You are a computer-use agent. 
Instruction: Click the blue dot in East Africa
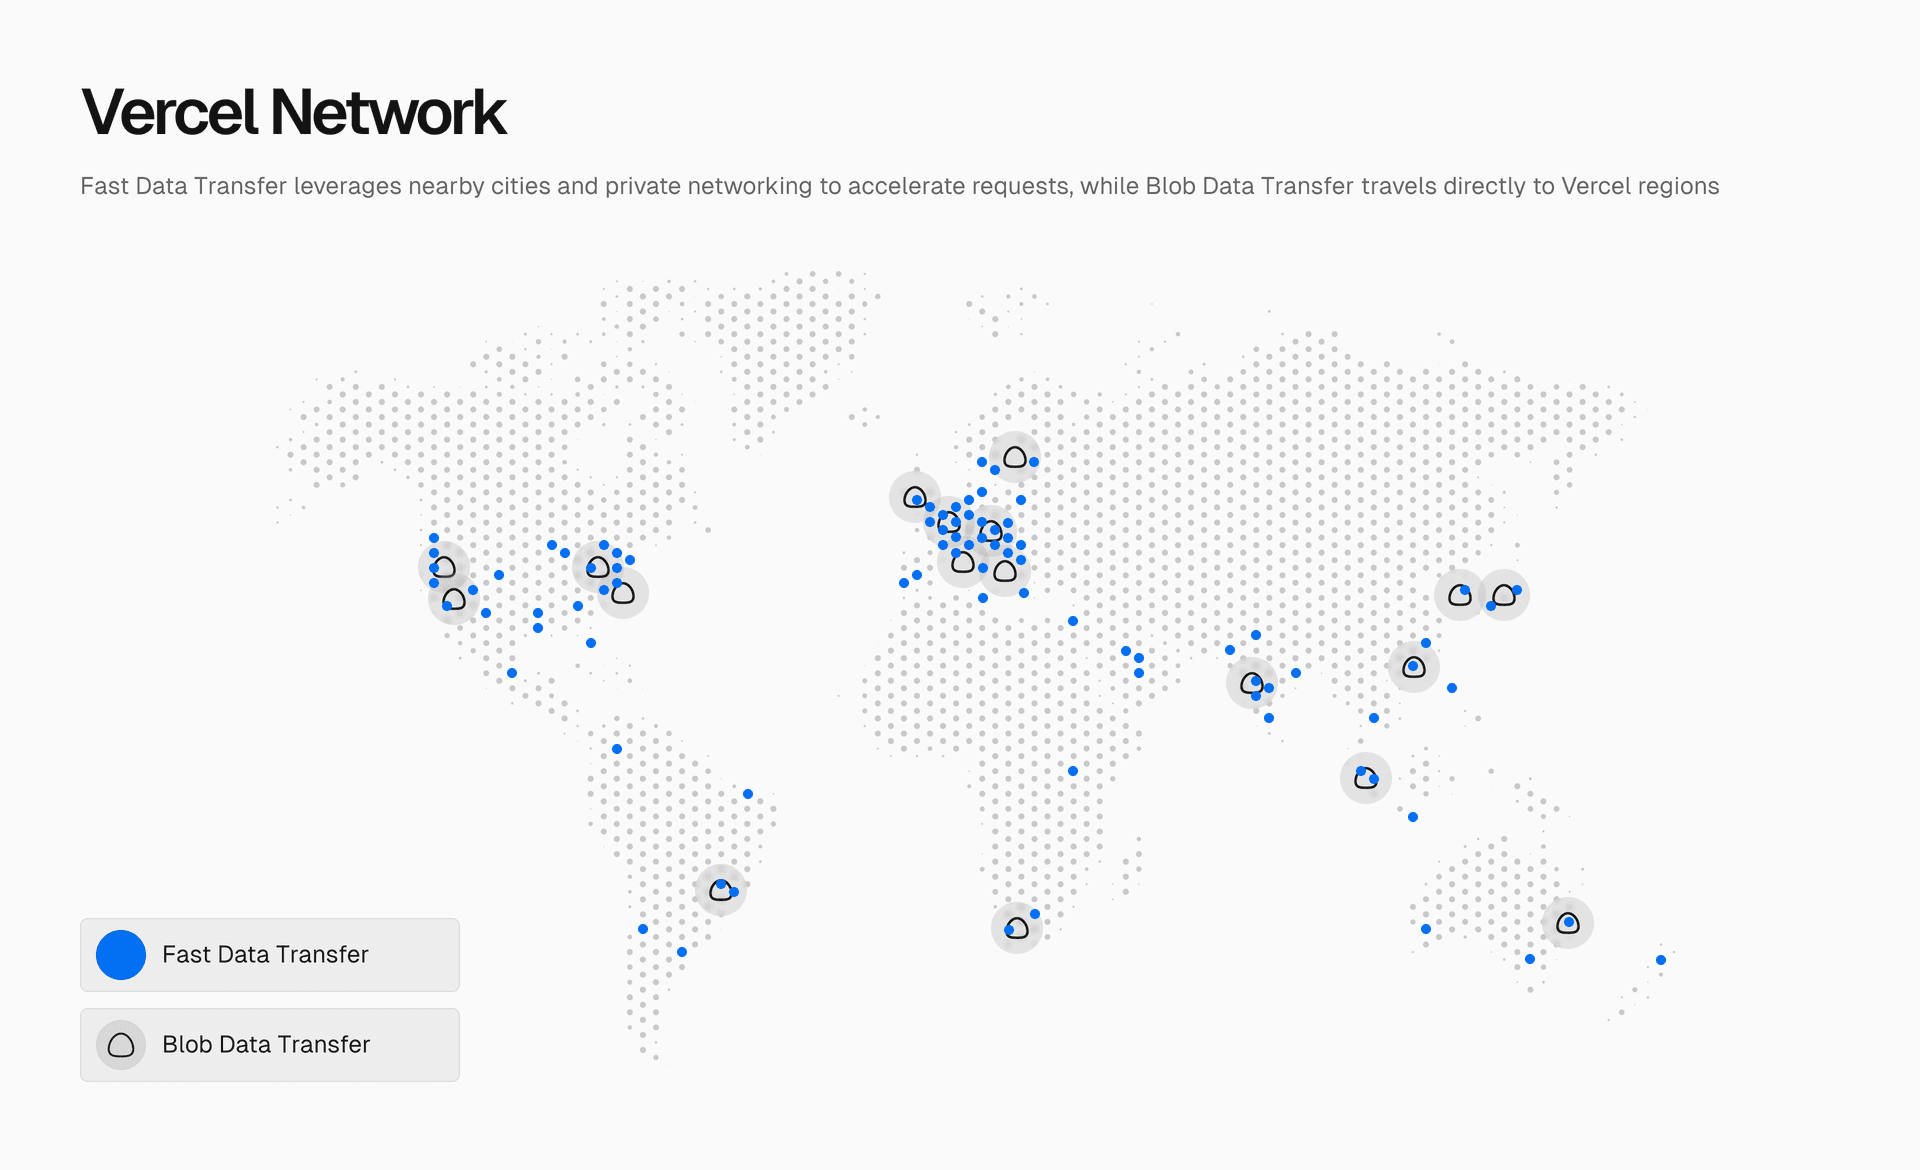1073,771
